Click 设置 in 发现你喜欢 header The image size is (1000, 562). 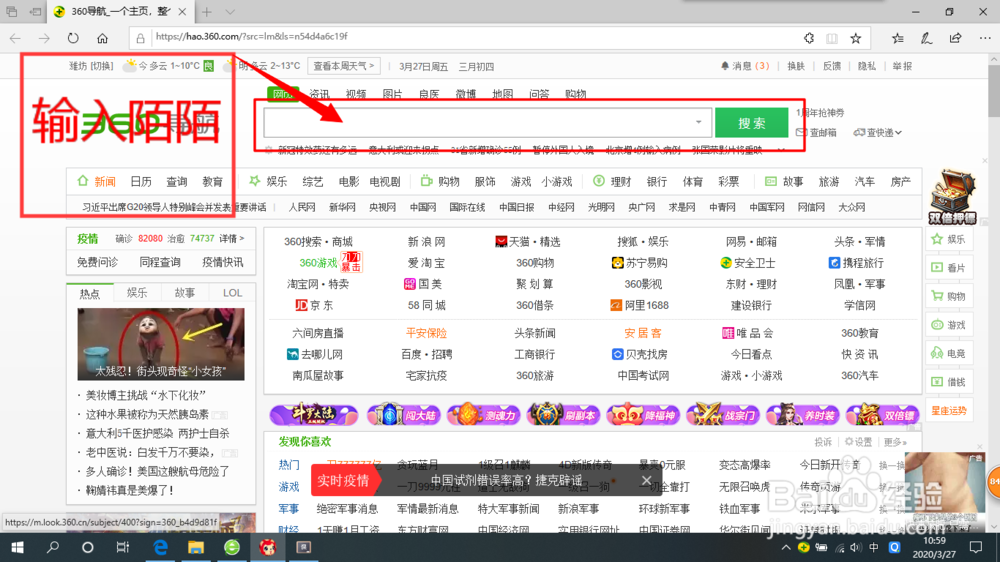click(858, 442)
